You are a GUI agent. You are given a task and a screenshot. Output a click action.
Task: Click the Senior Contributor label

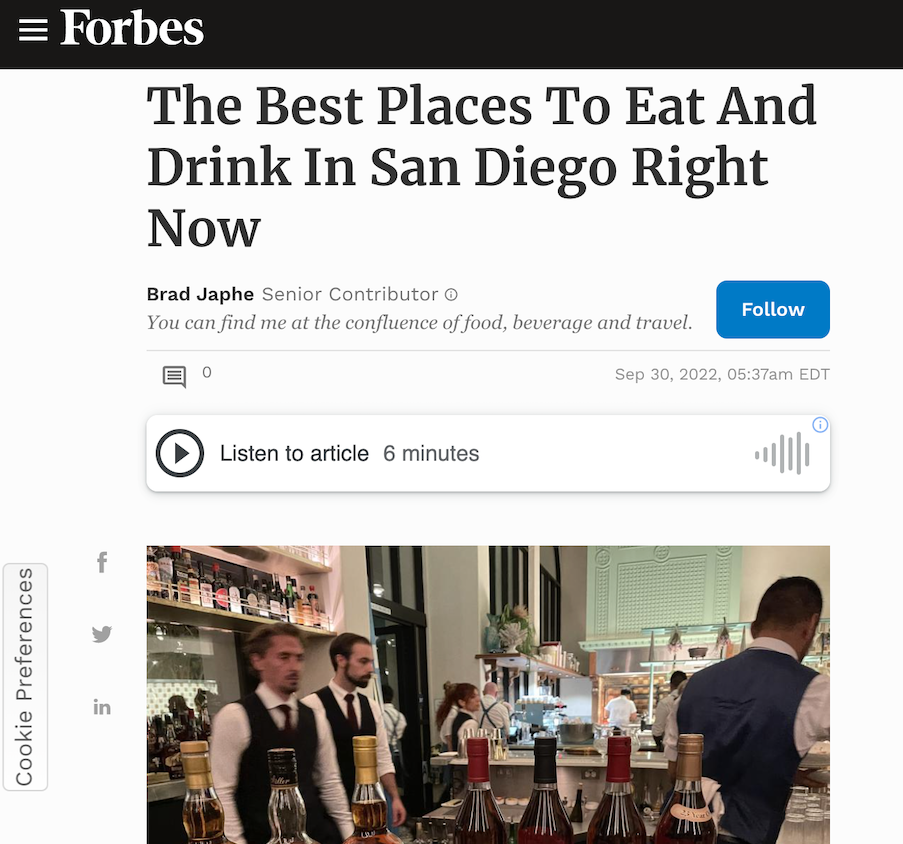coord(350,294)
